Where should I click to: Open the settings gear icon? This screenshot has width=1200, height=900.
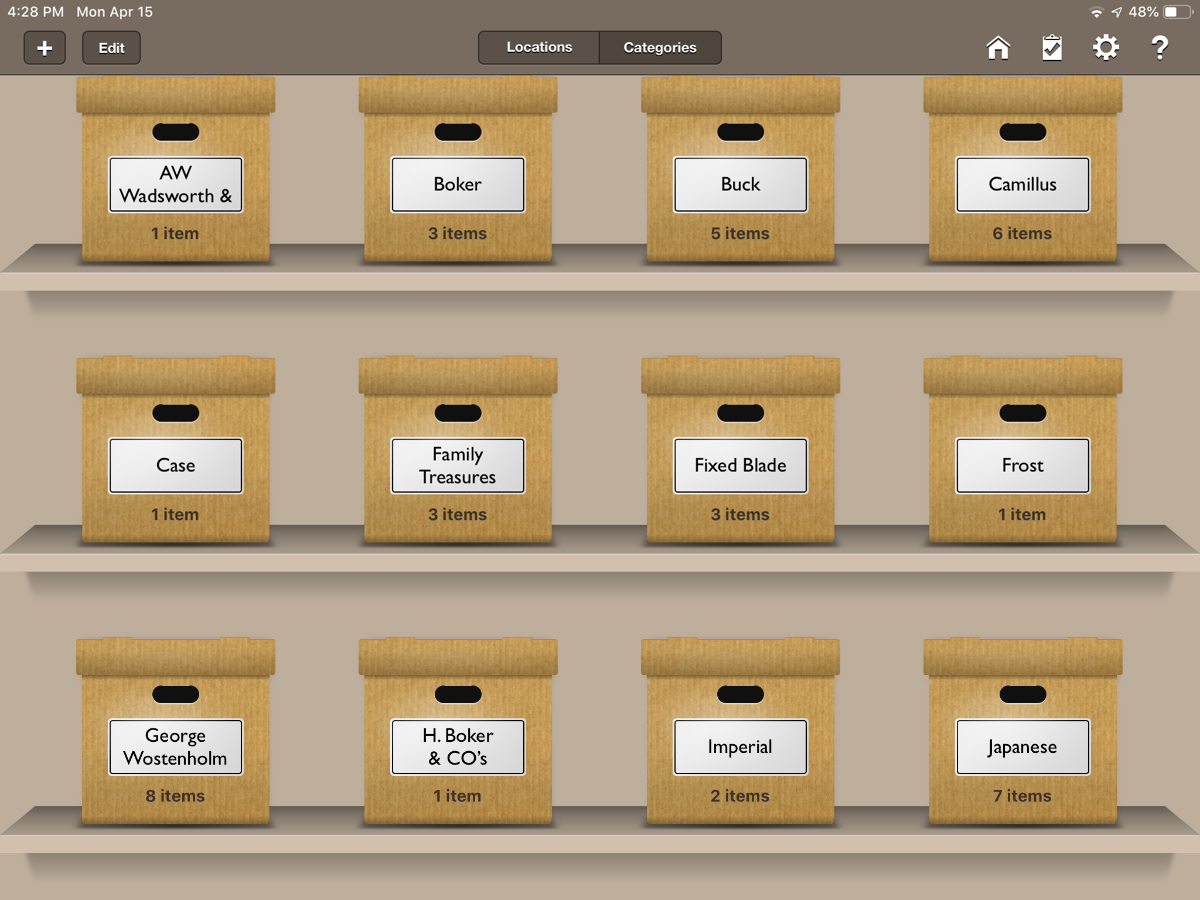point(1106,47)
